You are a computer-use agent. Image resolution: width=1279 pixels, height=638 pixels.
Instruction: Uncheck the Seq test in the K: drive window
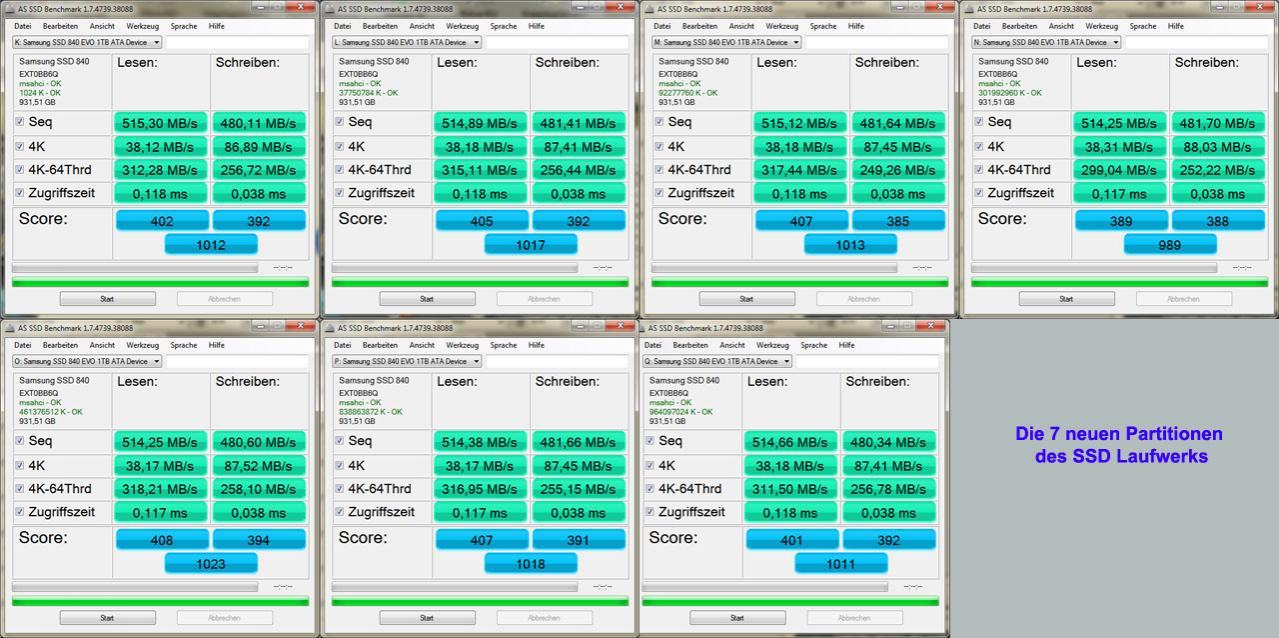[20, 122]
